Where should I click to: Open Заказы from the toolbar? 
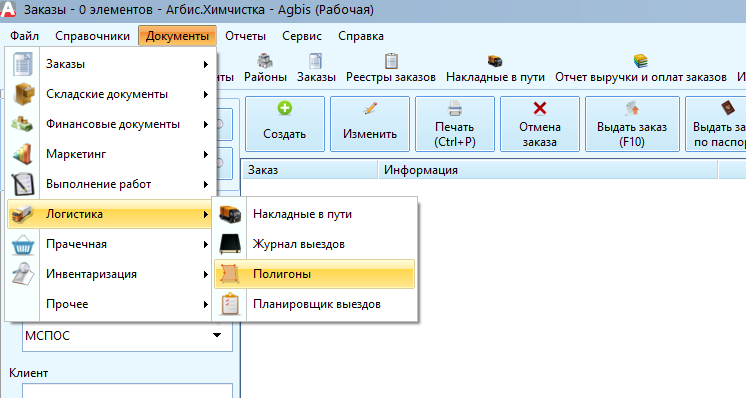pyautogui.click(x=316, y=68)
